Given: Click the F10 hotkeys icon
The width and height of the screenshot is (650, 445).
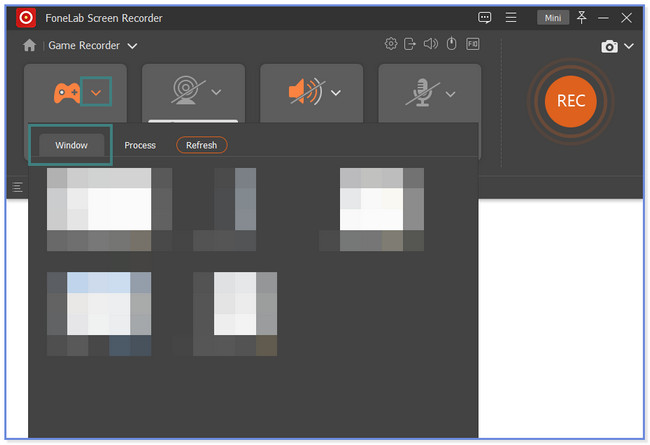Looking at the screenshot, I should point(473,44).
